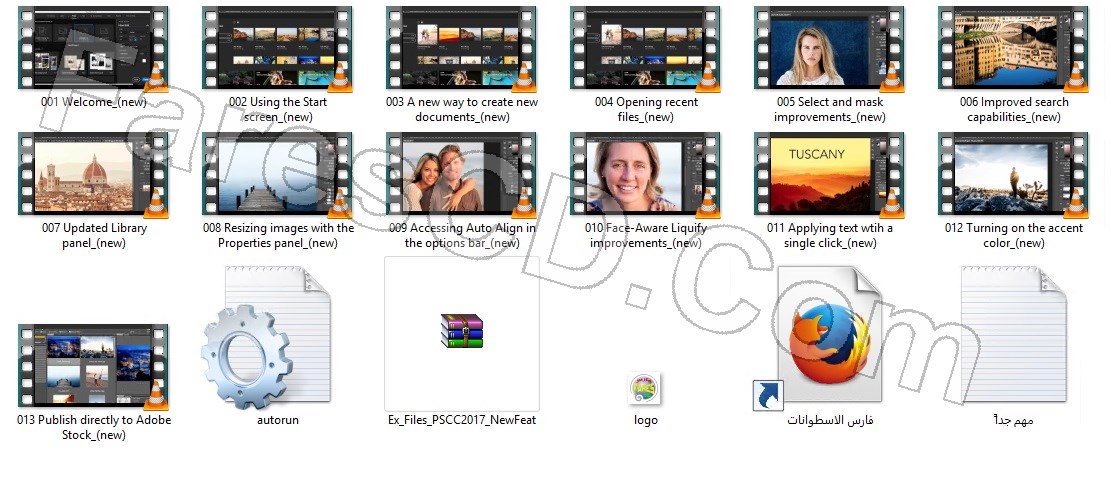Click the label '010 Face-Aware Liquify improvements_(new)'
The image size is (1111, 479).
point(646,235)
